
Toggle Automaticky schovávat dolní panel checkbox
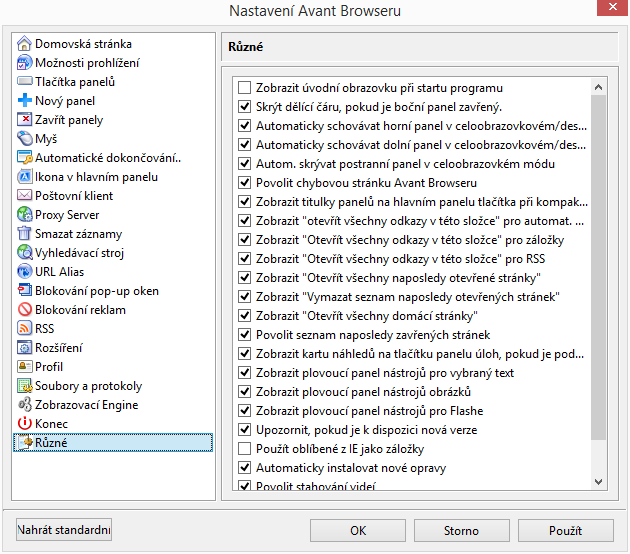click(244, 144)
